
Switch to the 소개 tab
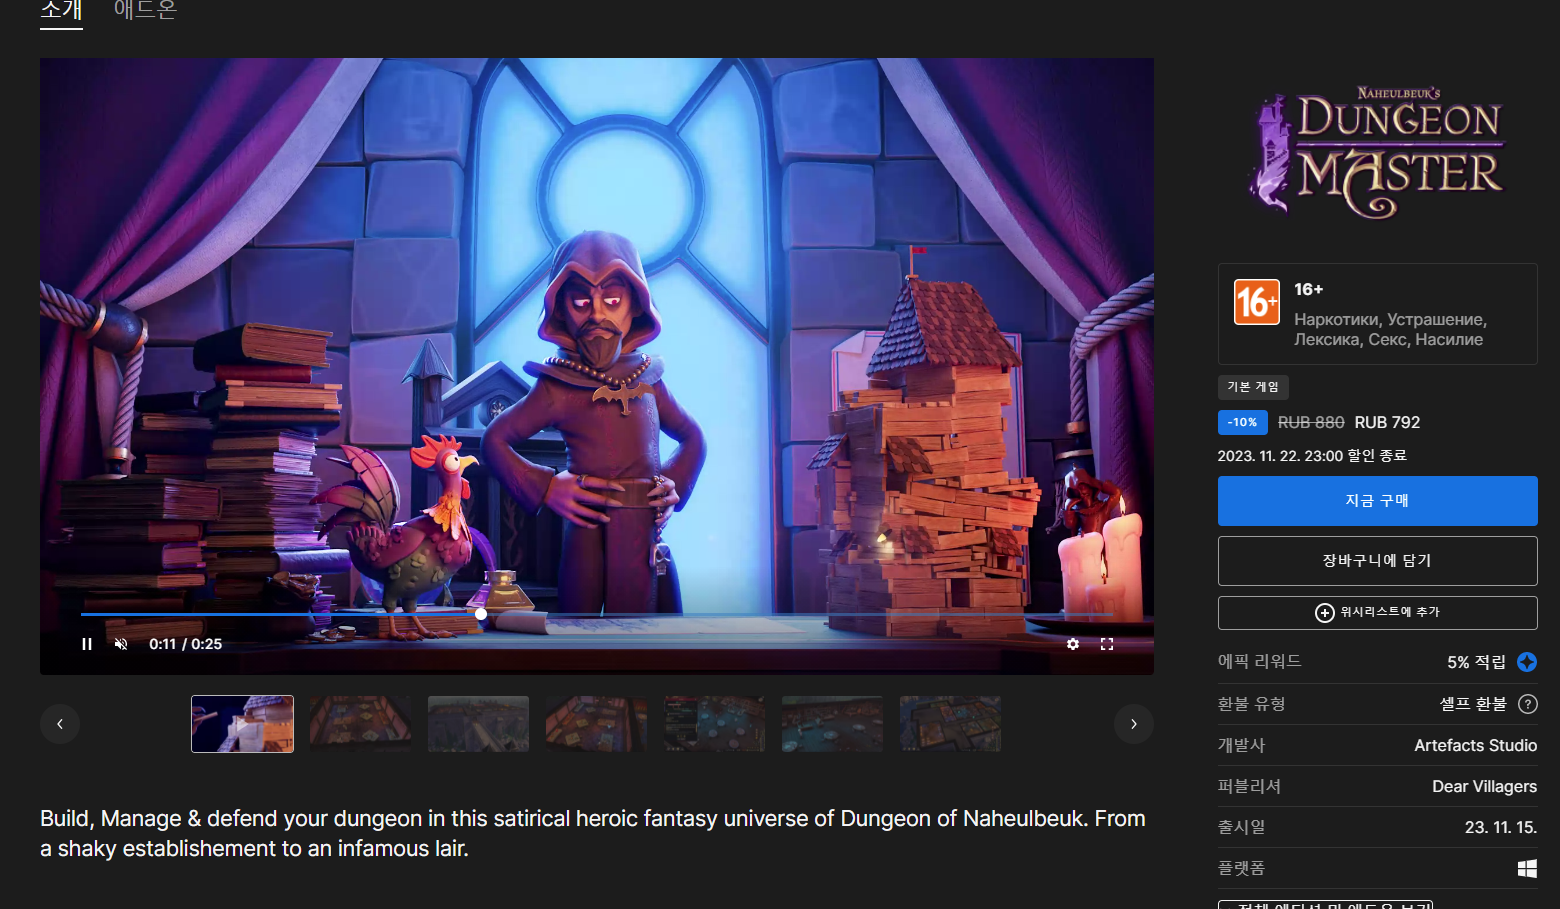pyautogui.click(x=61, y=11)
